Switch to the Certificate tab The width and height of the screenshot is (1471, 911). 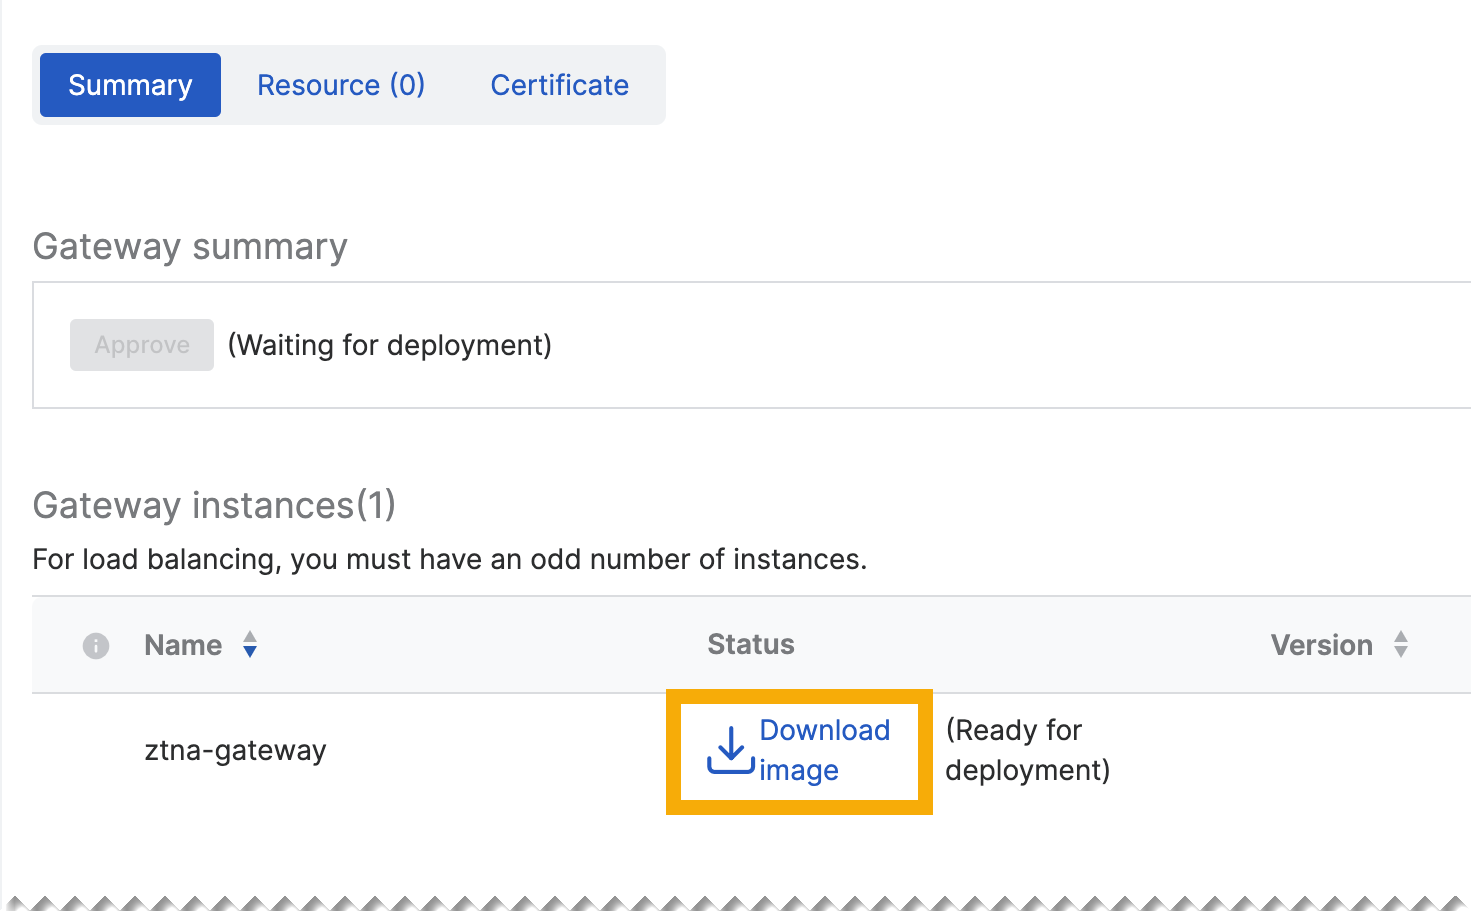[559, 85]
